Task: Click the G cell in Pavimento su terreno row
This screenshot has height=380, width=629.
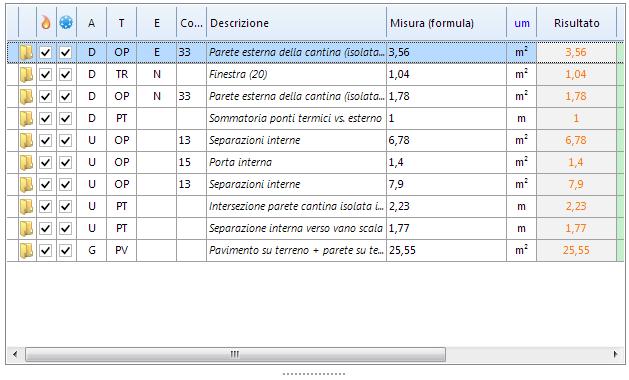Action: pos(91,251)
